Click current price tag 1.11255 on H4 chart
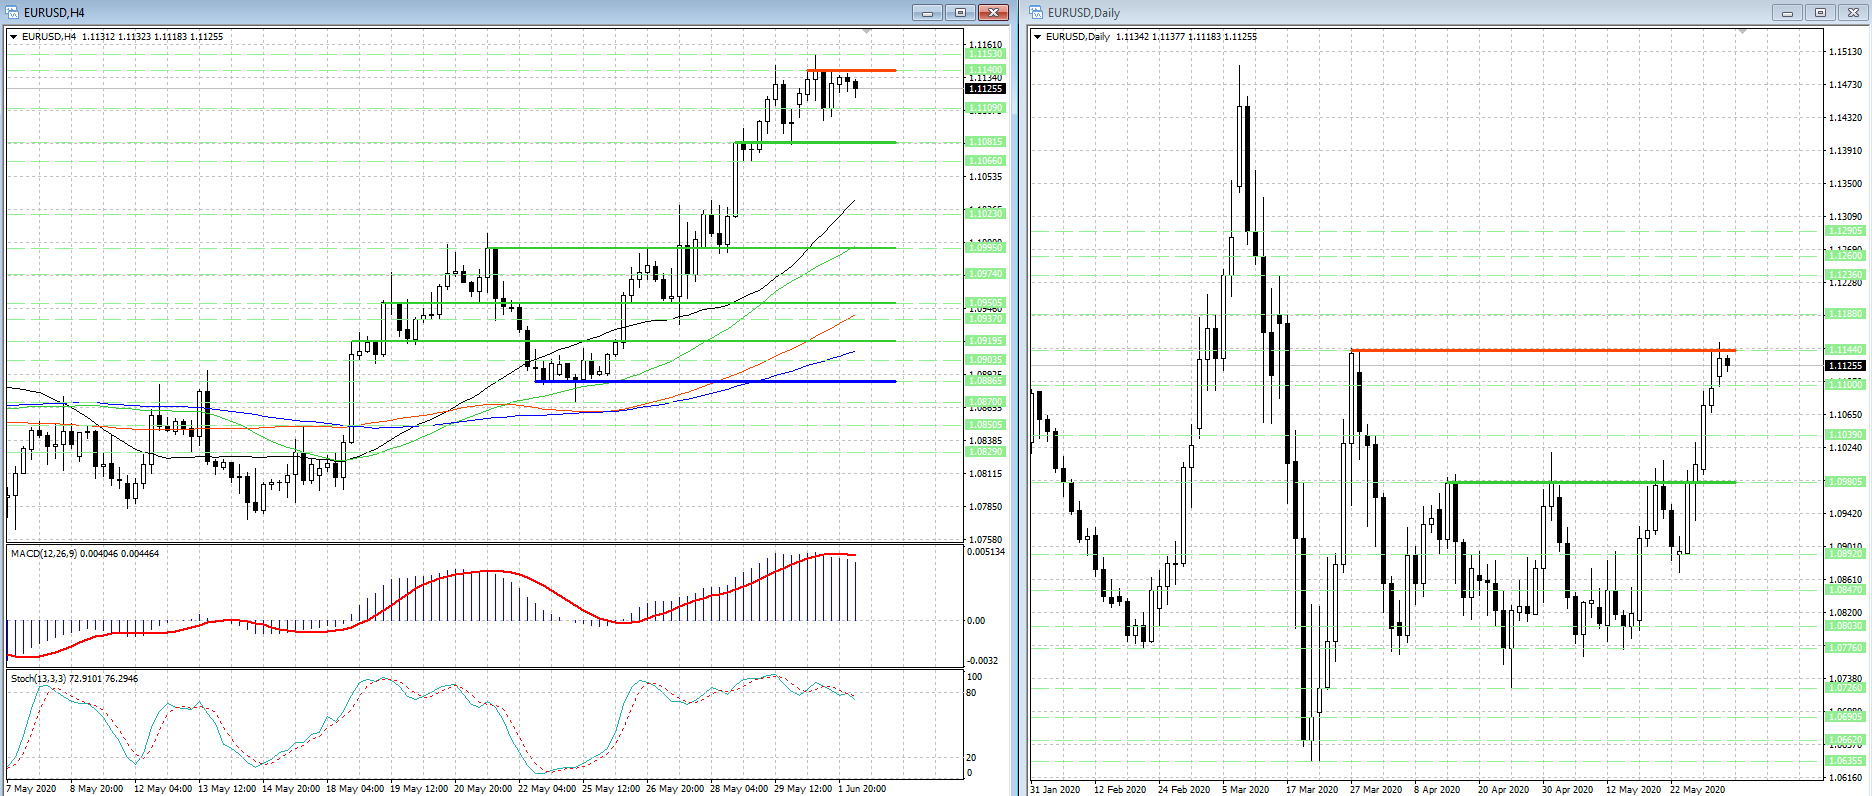This screenshot has width=1872, height=796. point(985,89)
